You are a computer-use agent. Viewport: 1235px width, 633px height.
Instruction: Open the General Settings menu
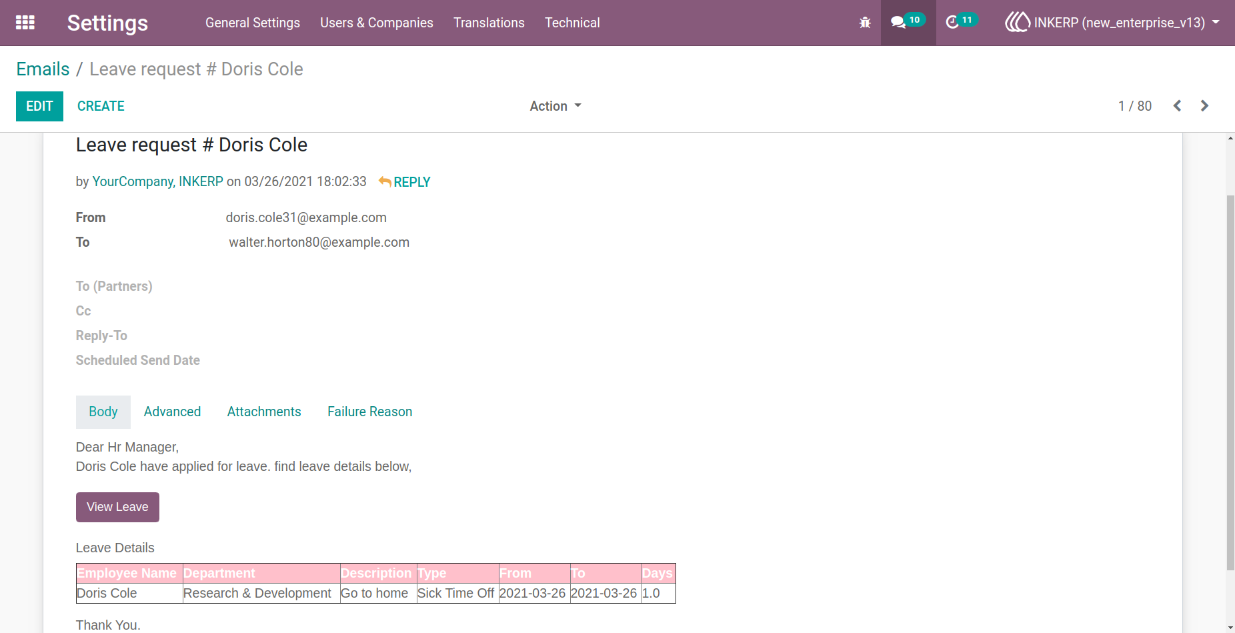point(252,22)
